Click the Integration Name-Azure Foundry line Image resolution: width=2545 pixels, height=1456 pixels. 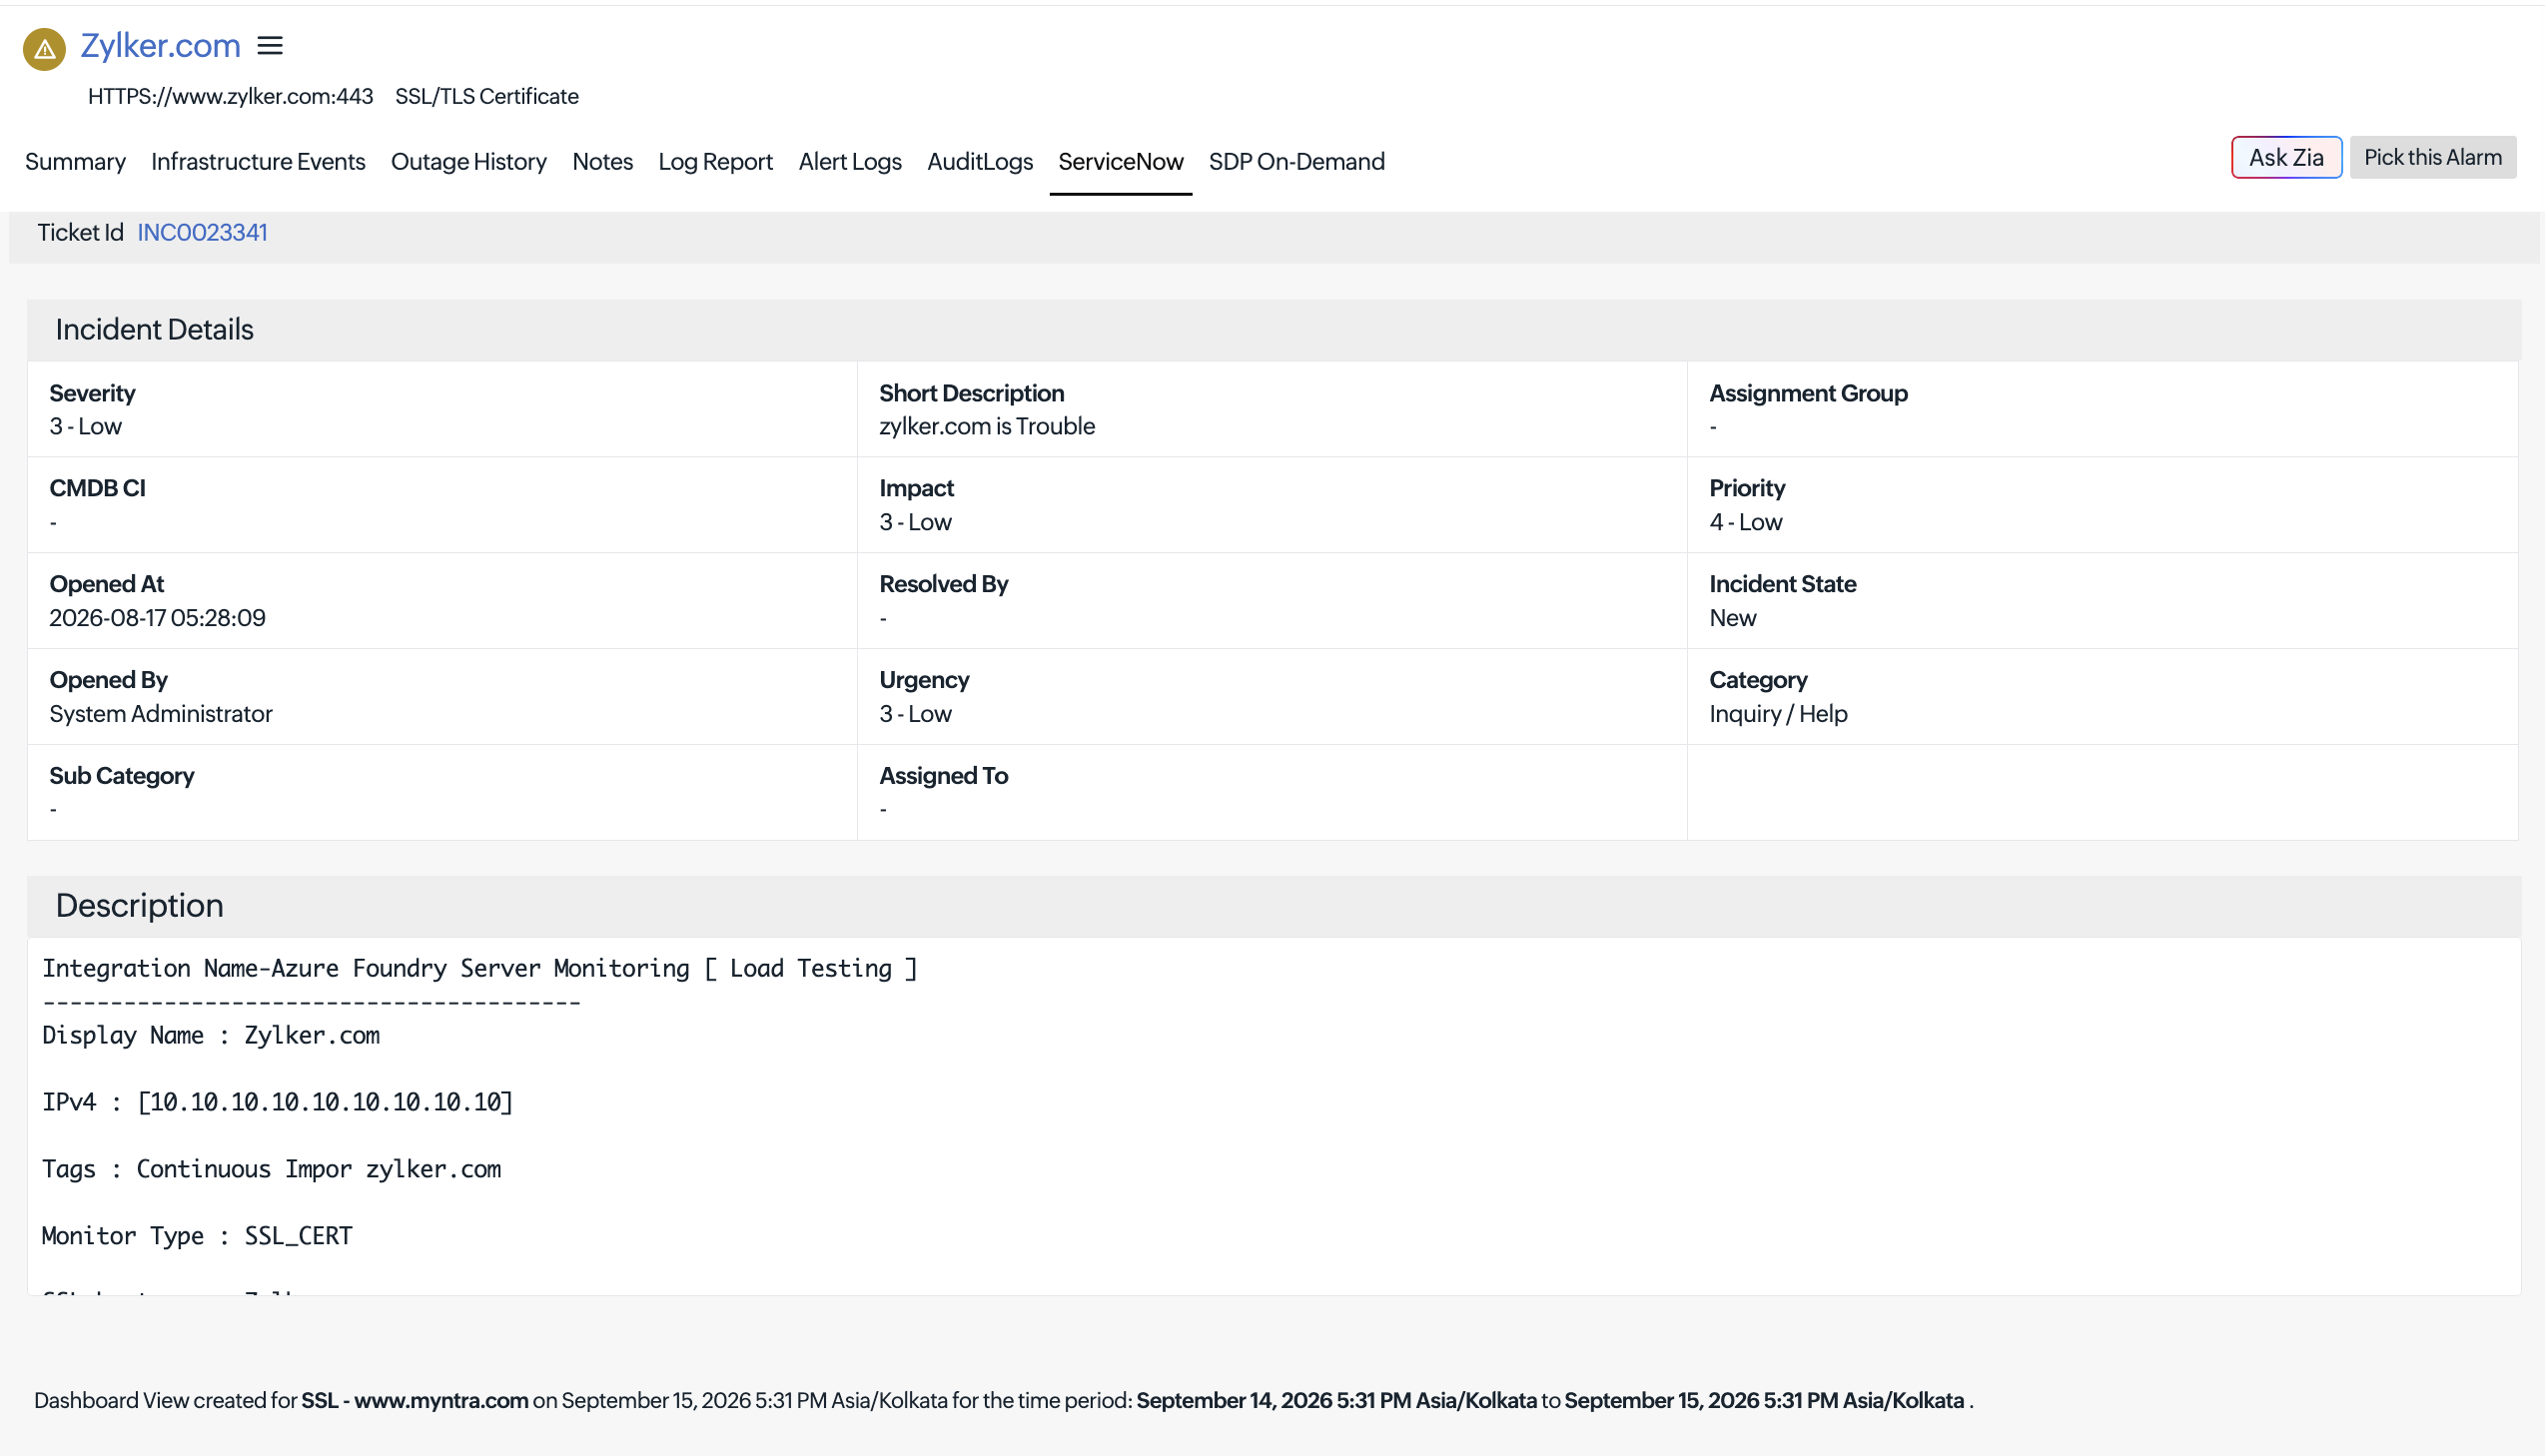pos(480,968)
